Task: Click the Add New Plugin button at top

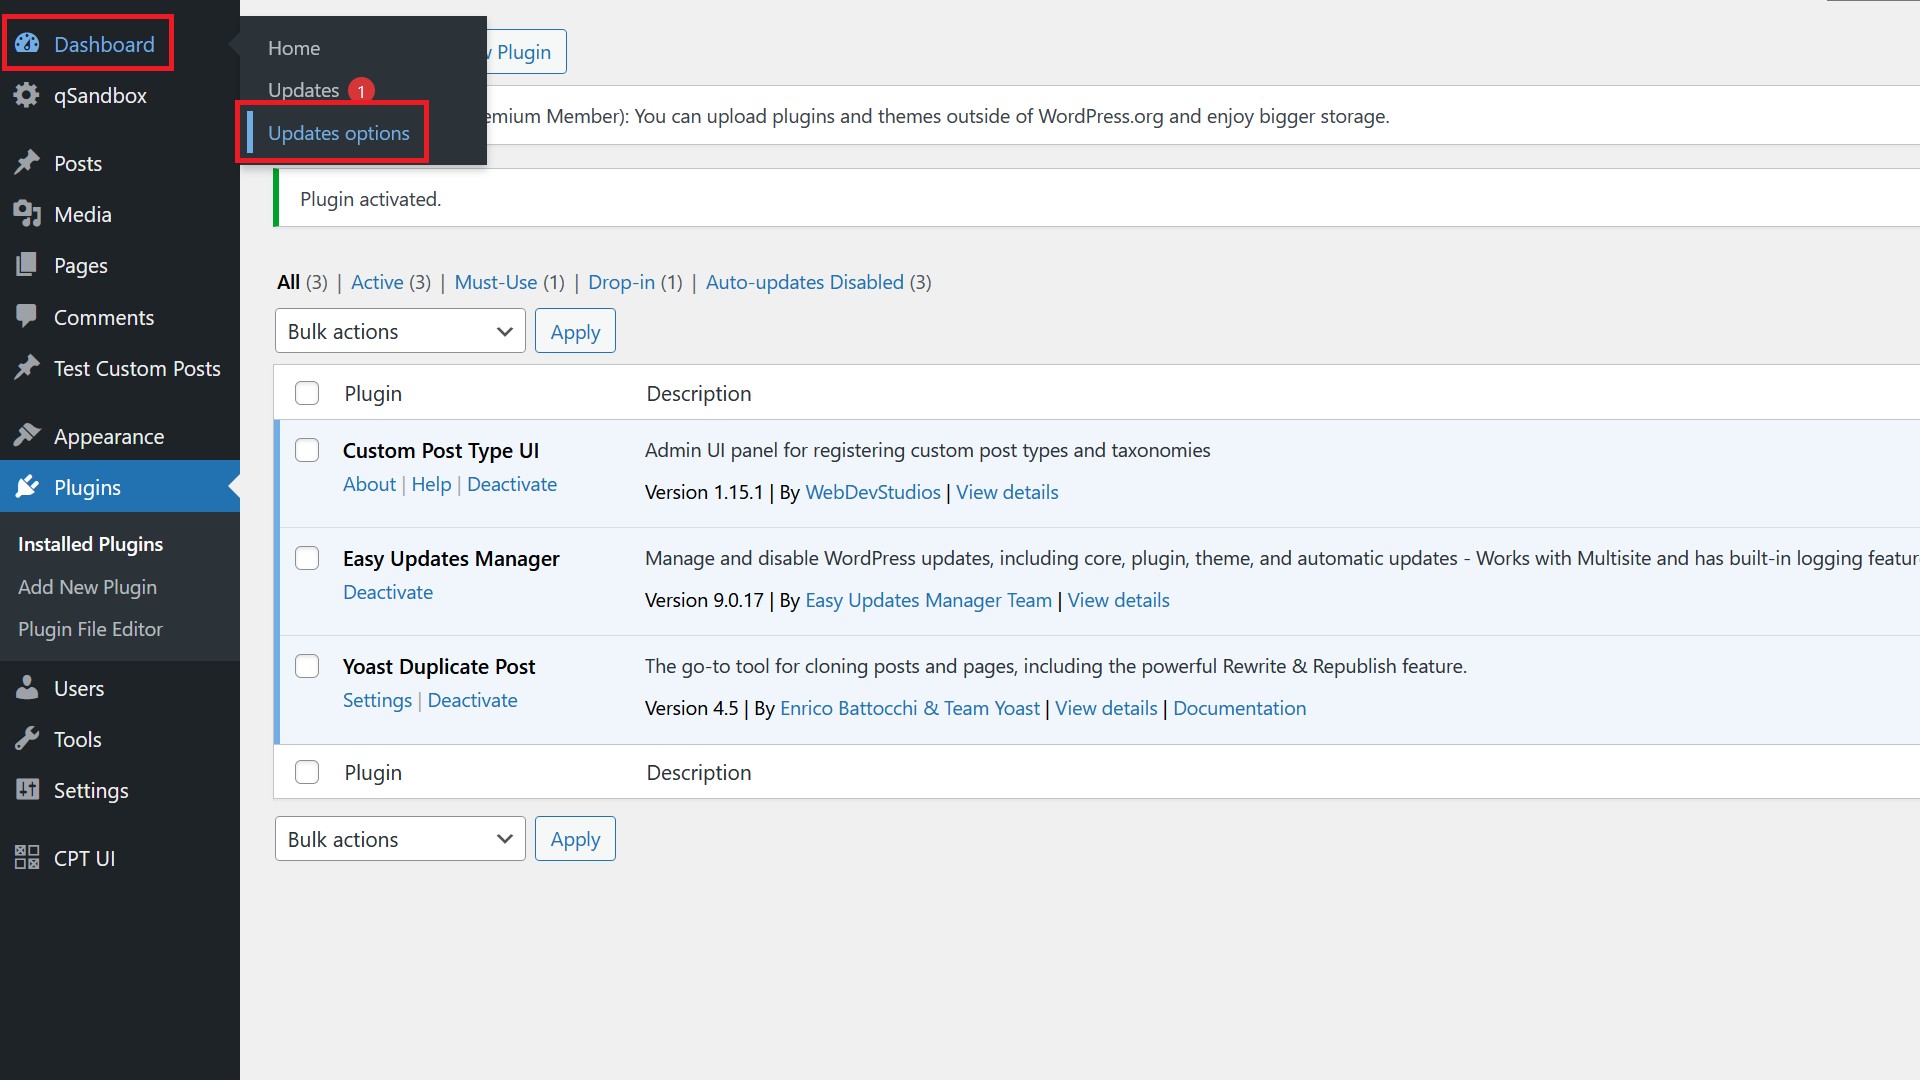Action: (525, 51)
